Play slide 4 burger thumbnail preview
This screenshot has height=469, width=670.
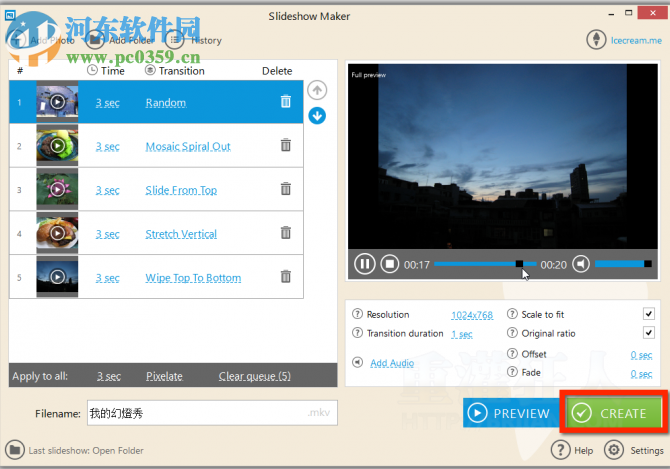[x=57, y=233]
